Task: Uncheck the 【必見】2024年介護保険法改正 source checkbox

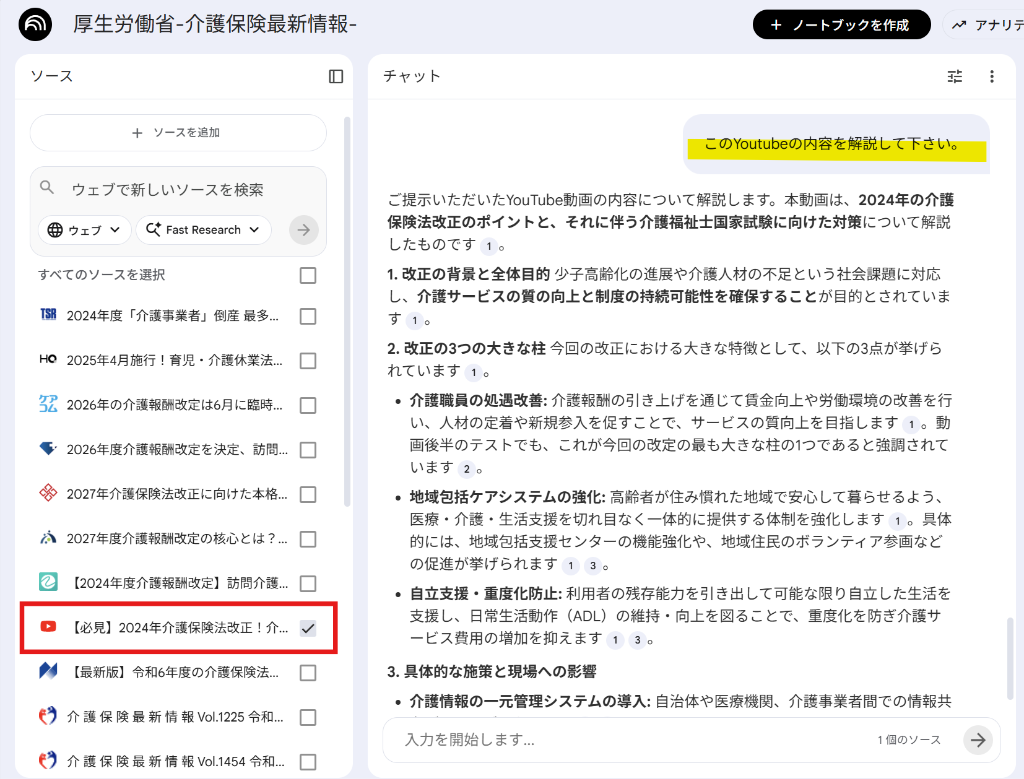Action: (x=308, y=628)
